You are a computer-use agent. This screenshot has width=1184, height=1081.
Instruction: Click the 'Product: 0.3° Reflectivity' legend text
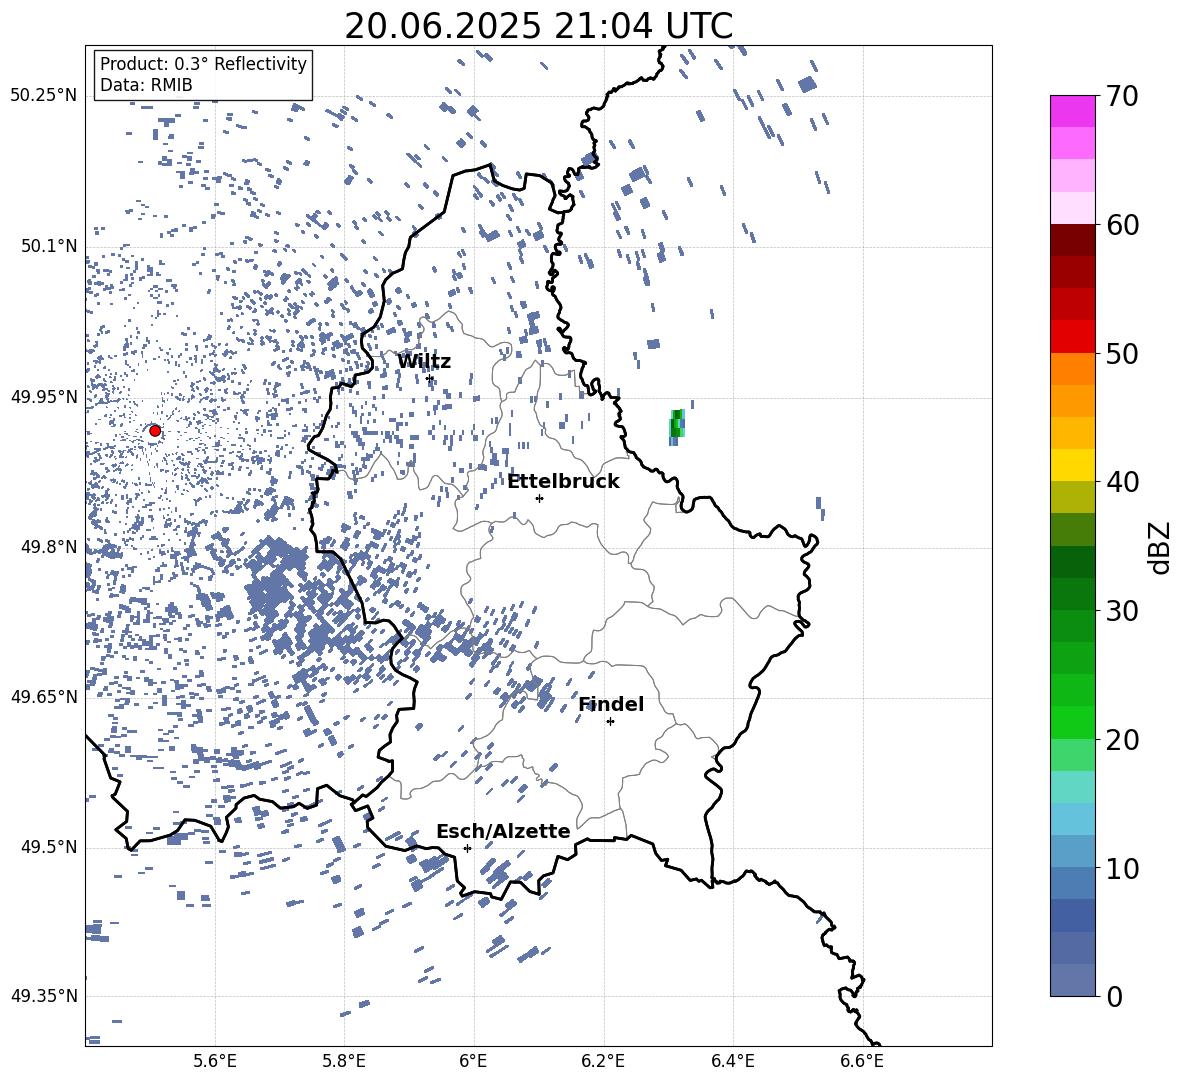[203, 64]
